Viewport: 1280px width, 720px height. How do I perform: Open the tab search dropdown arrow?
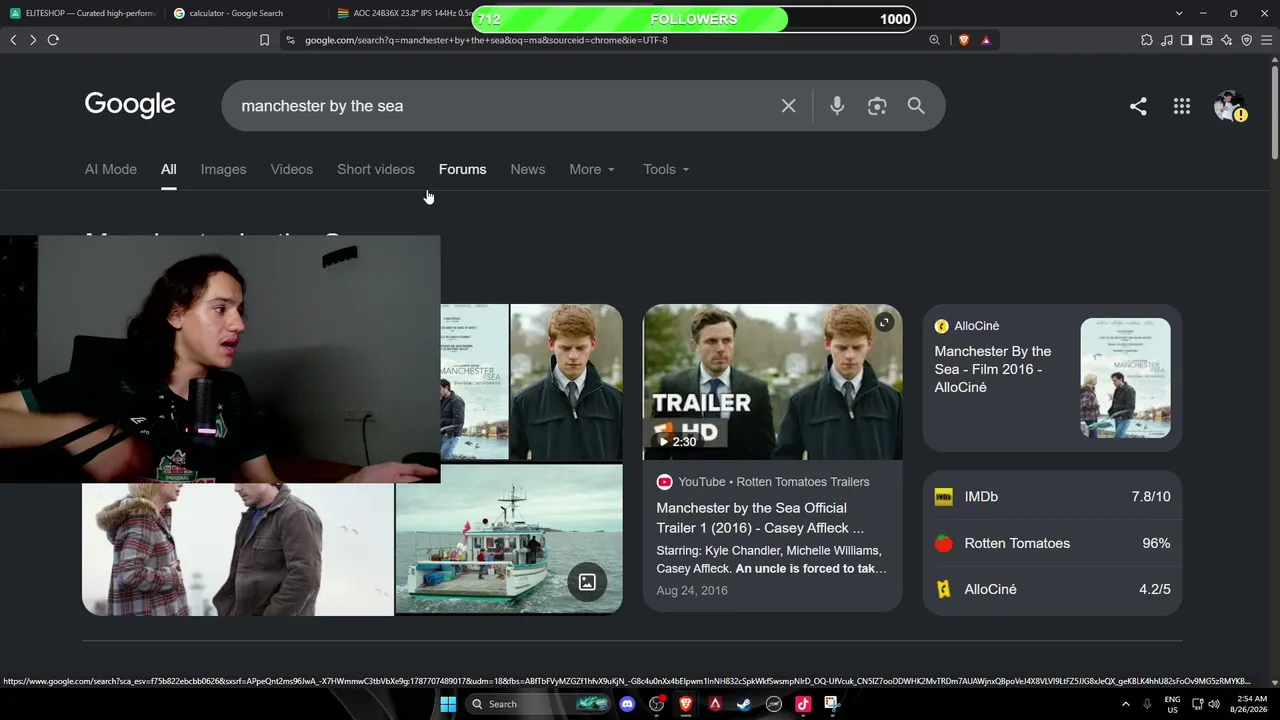click(x=1179, y=13)
